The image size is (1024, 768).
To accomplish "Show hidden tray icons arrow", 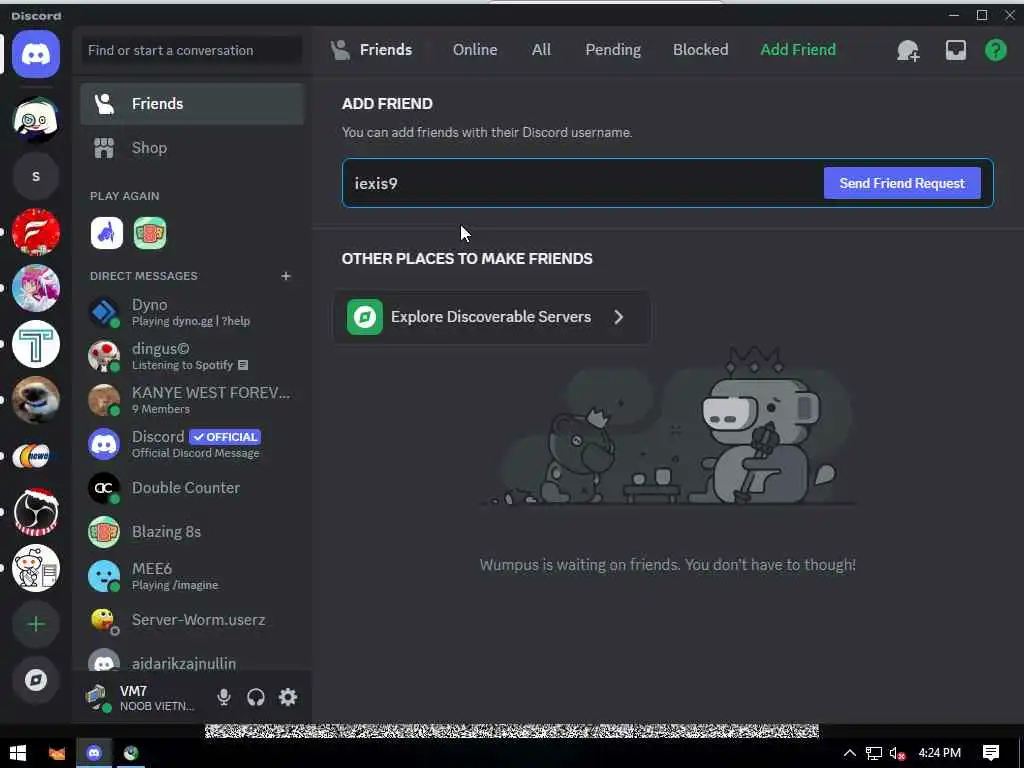I will coord(849,753).
